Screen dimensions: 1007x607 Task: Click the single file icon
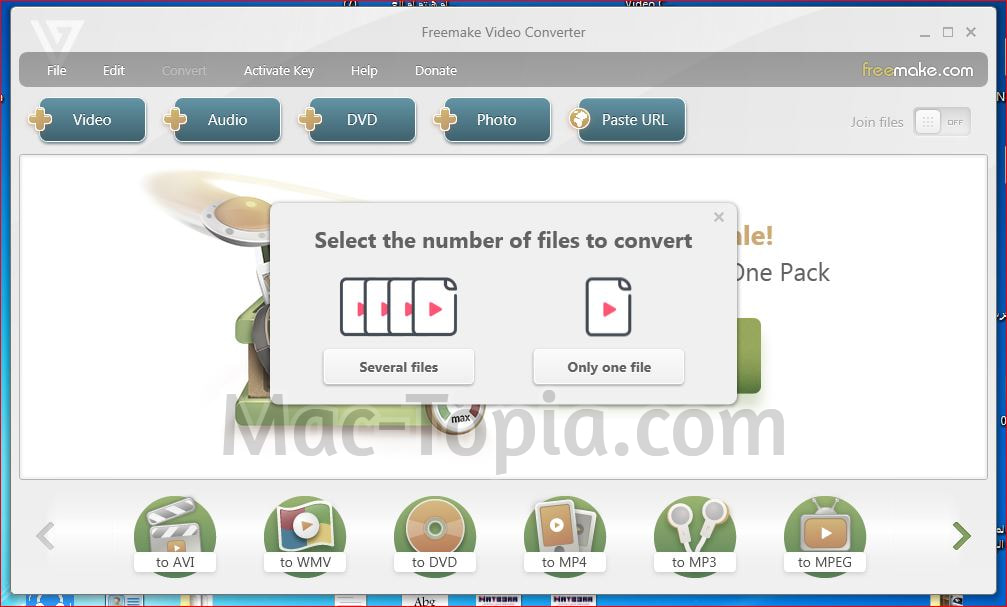pos(608,307)
